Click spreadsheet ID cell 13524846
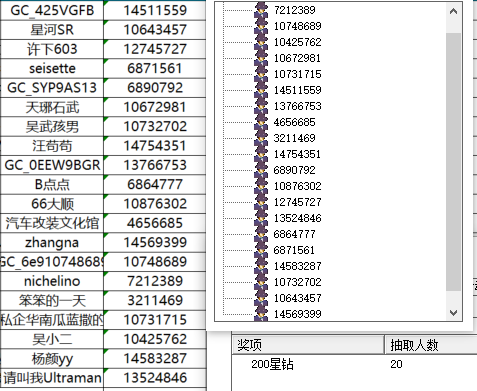This screenshot has height=391, width=477. point(155,378)
